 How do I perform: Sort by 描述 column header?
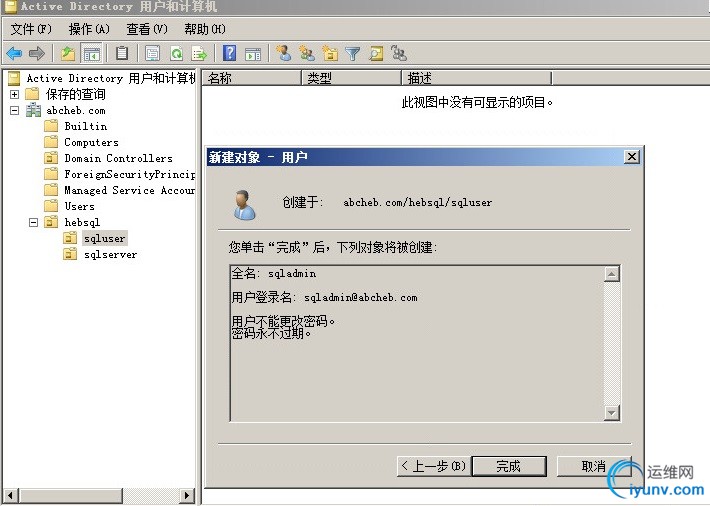477,78
